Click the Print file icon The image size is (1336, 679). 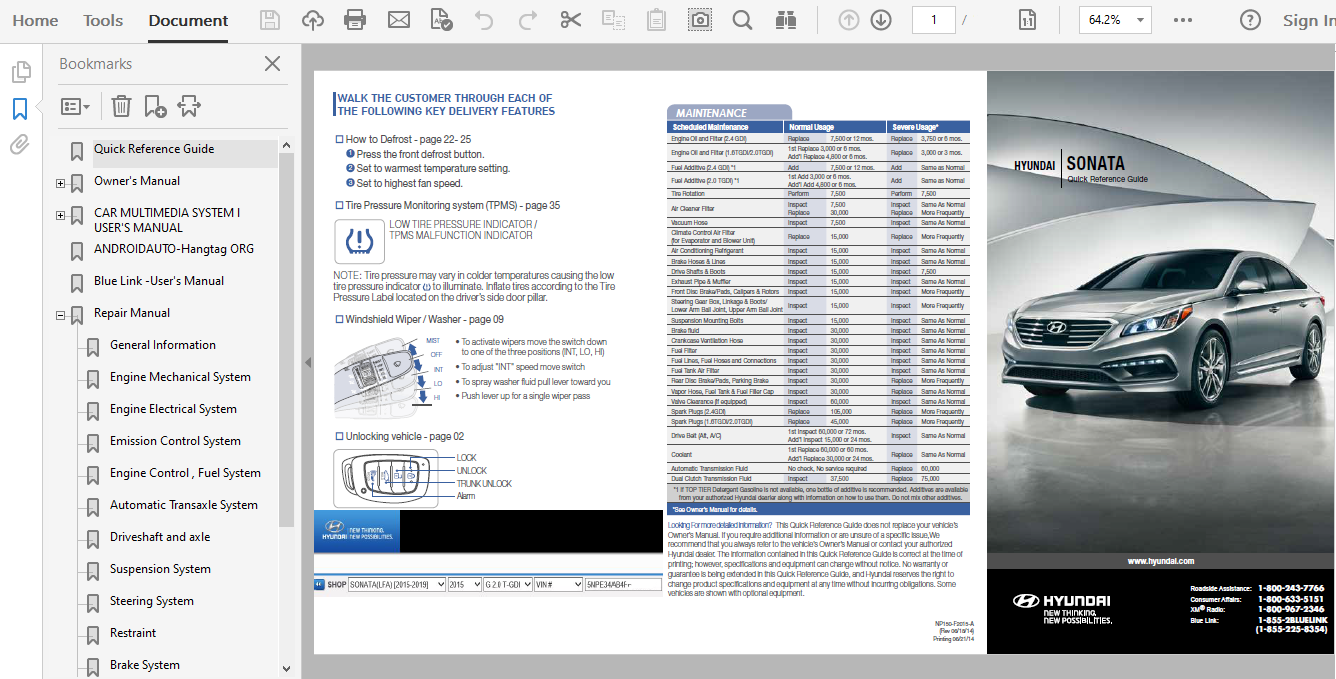click(355, 20)
